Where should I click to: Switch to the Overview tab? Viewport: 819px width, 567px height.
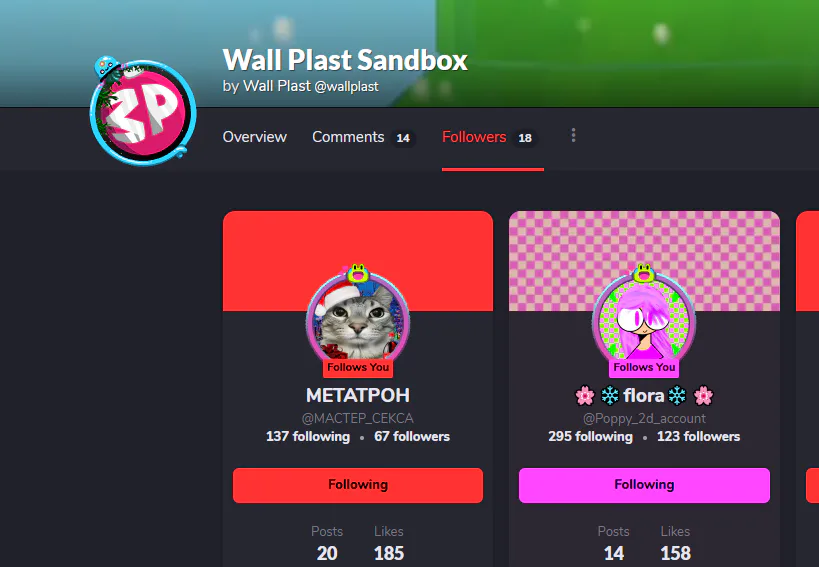coord(254,137)
